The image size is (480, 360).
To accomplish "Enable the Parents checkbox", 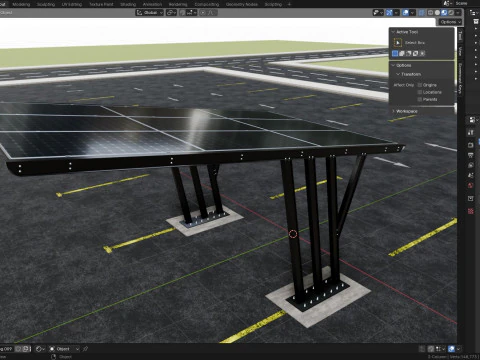I will pos(420,99).
